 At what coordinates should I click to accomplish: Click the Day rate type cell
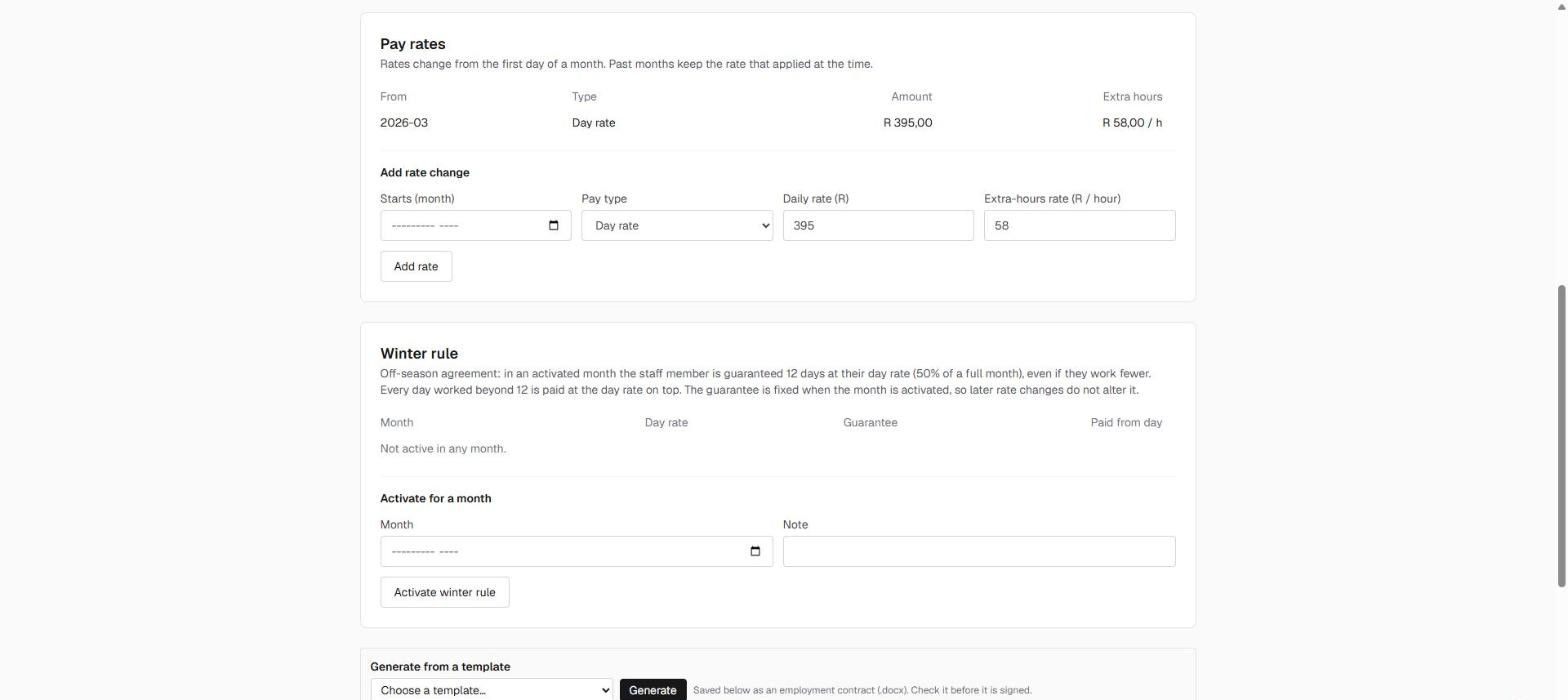point(594,123)
